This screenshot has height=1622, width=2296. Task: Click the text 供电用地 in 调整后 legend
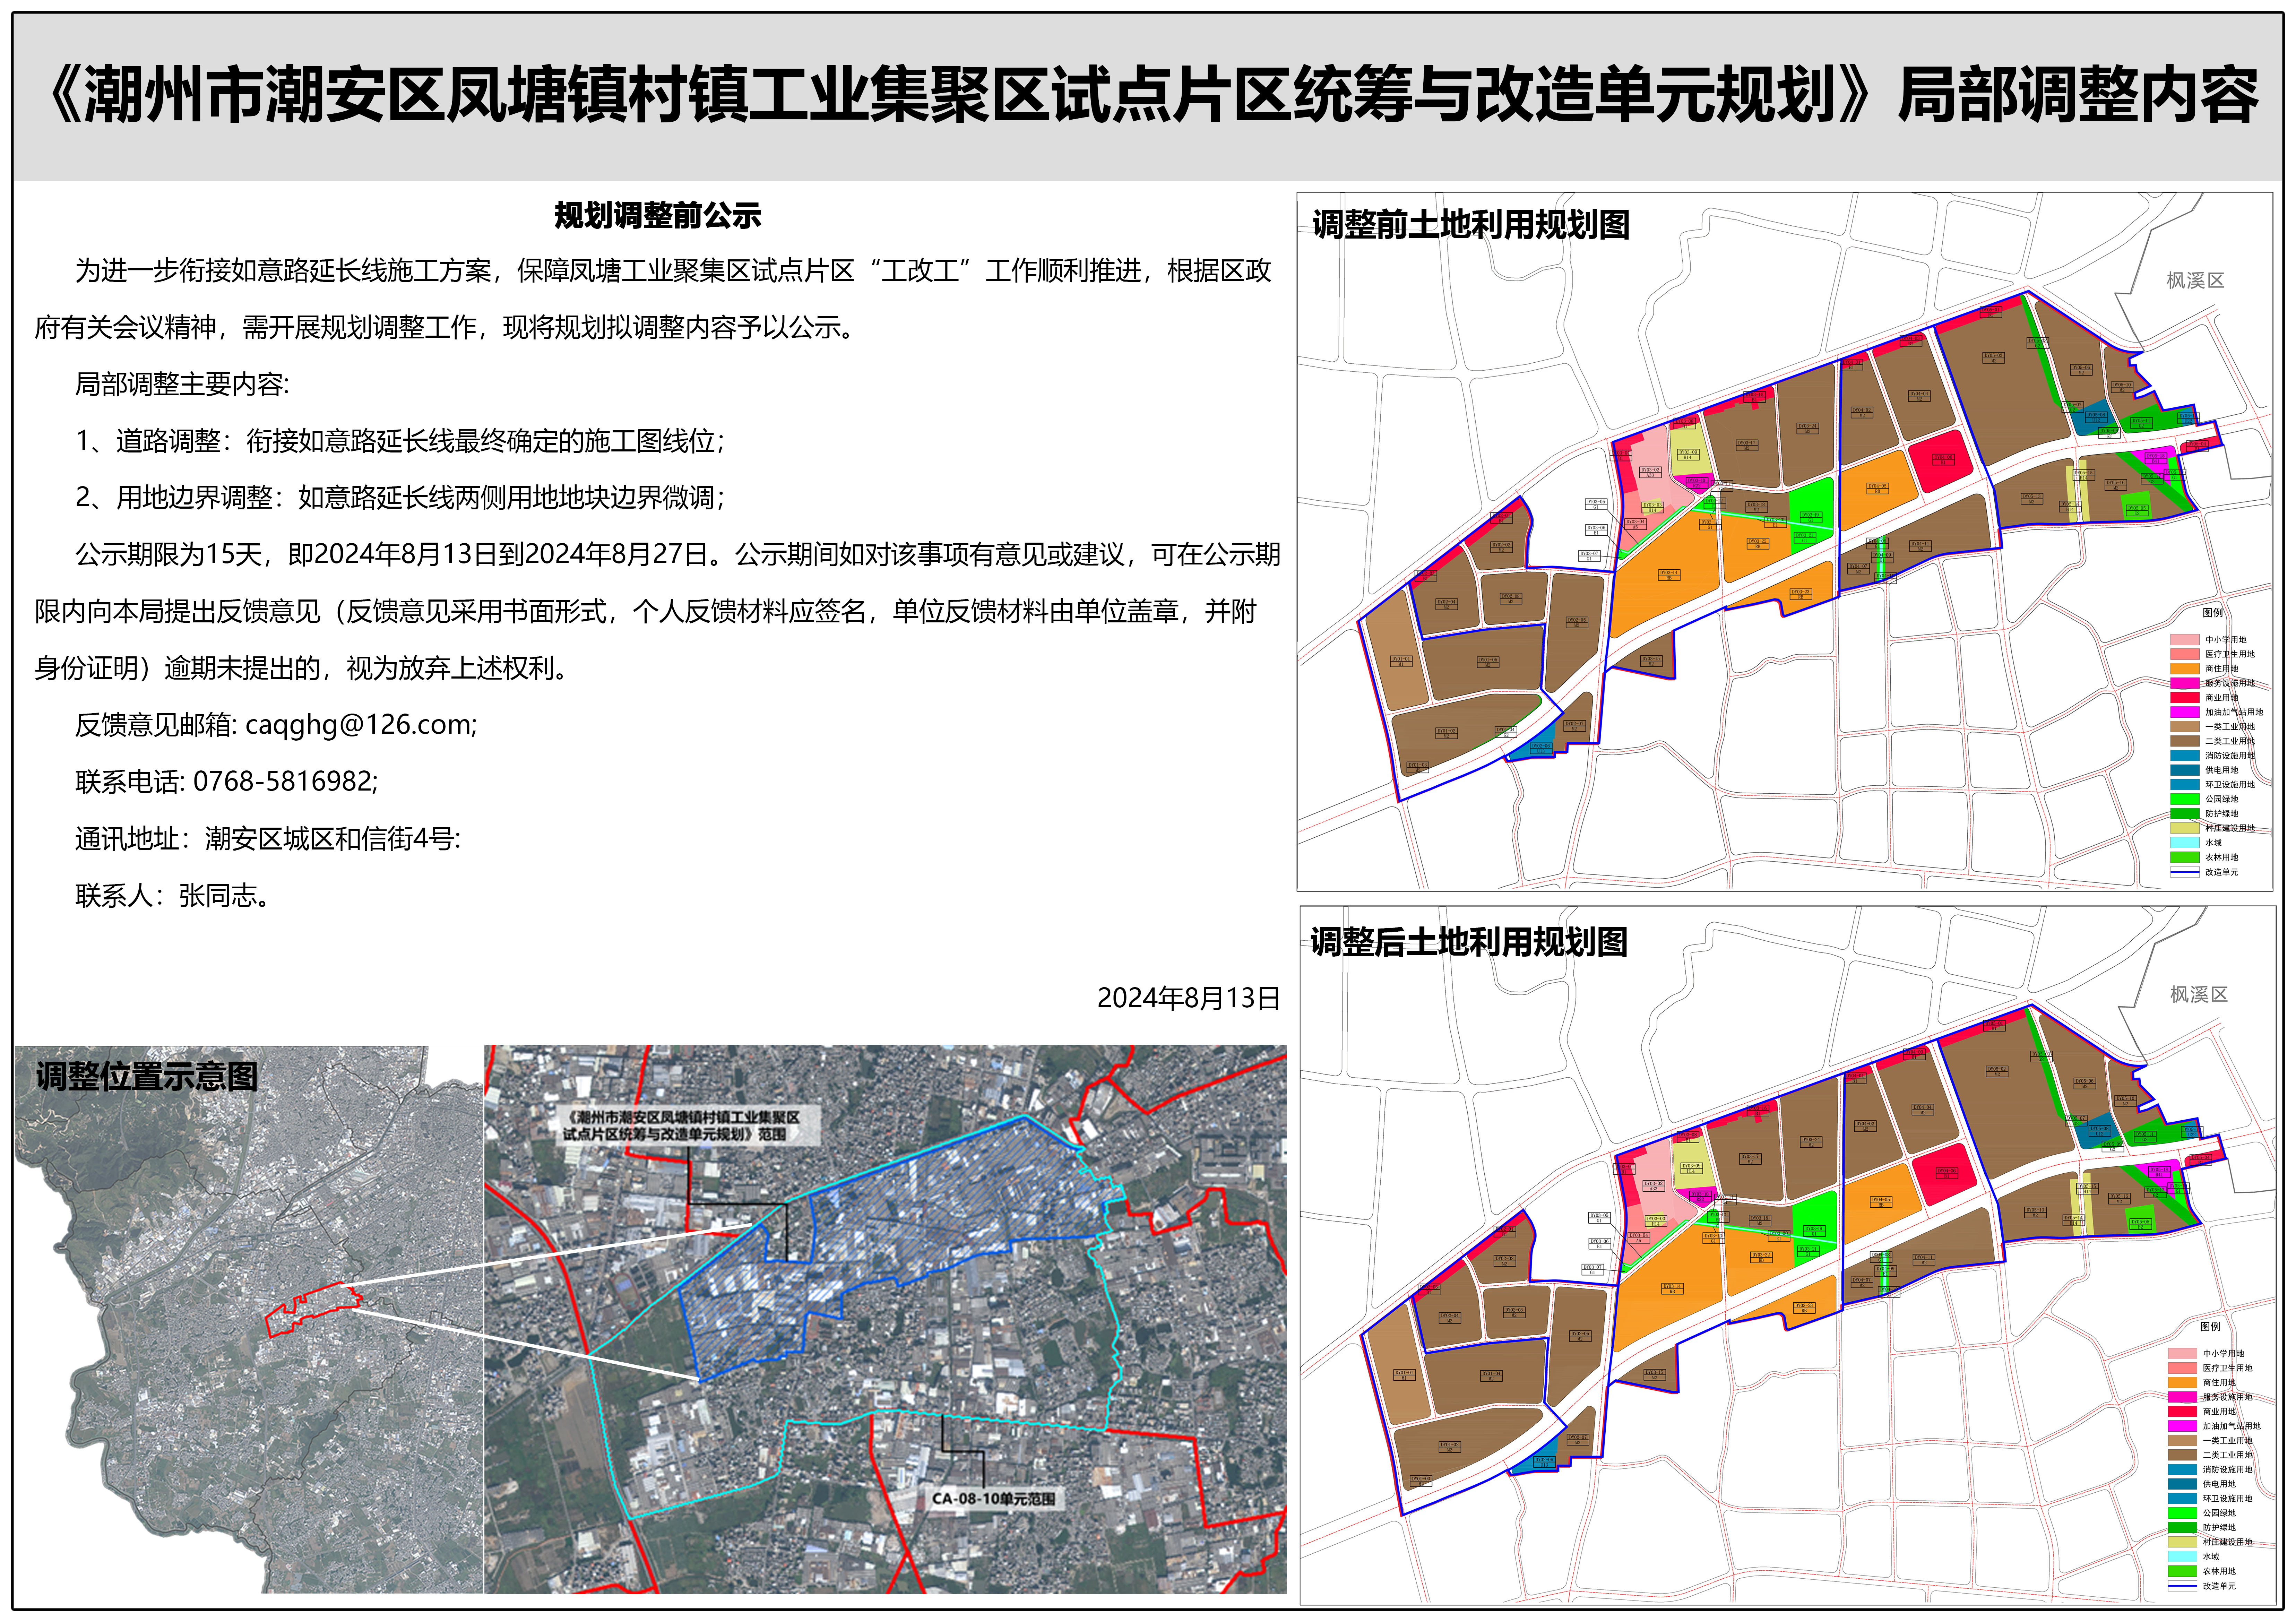(2220, 1484)
